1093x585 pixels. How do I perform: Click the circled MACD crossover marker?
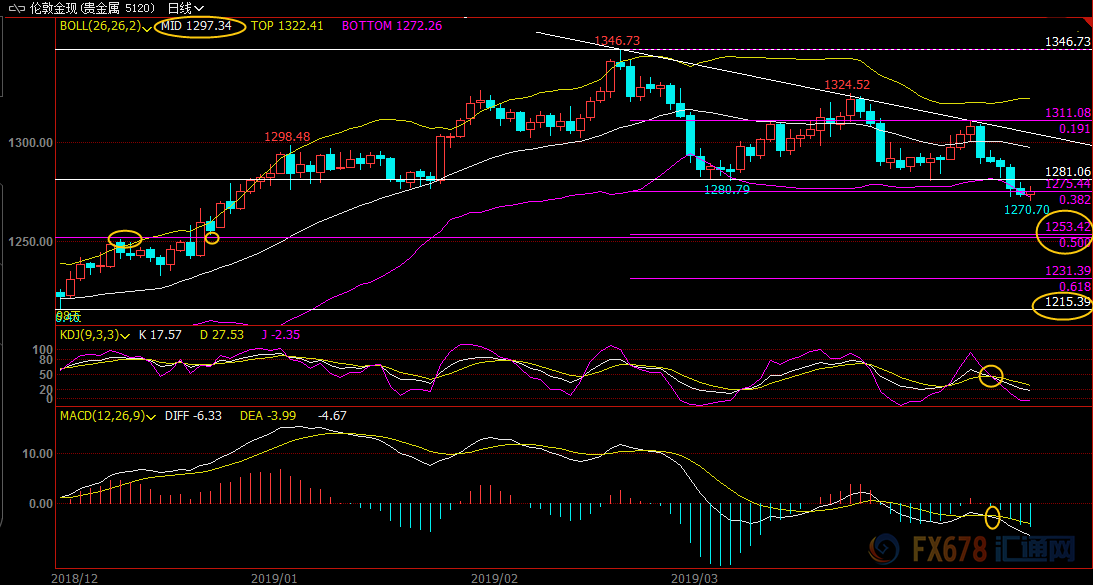click(992, 517)
